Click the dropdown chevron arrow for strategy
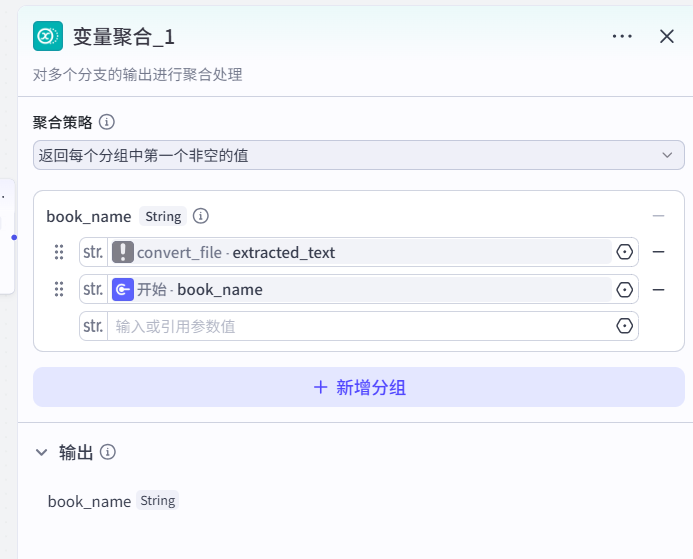This screenshot has height=559, width=693. tap(667, 155)
